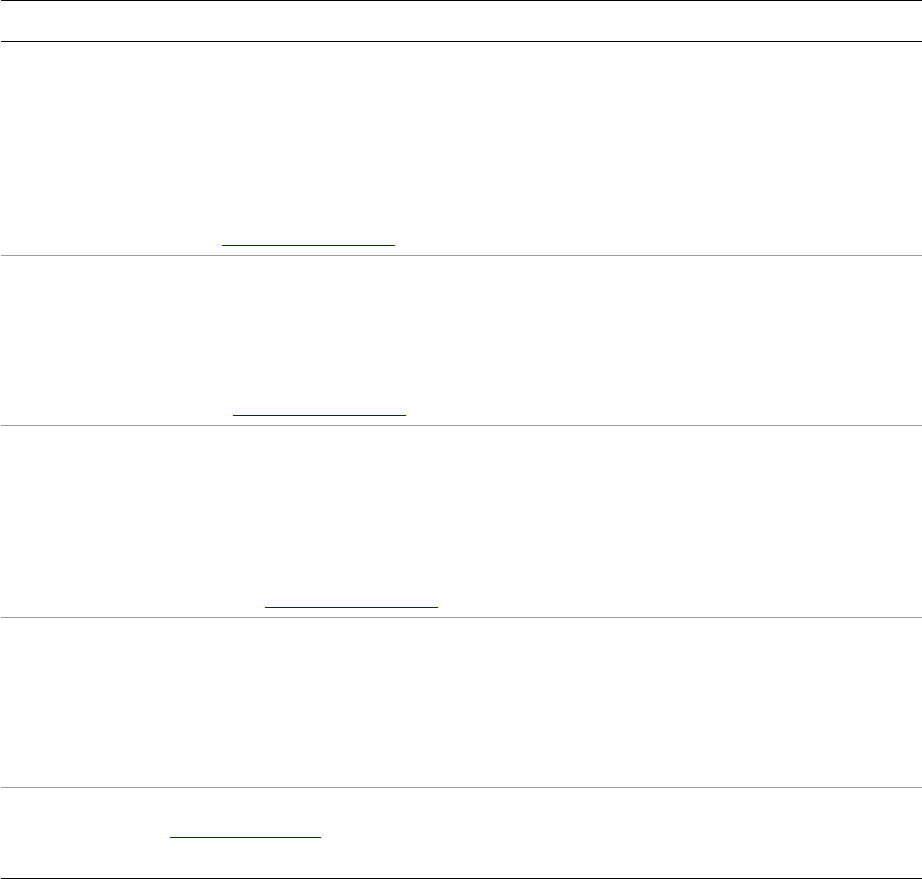Click the separator line below the third body row
Viewport: 922px width, 879px height.
[460, 617]
